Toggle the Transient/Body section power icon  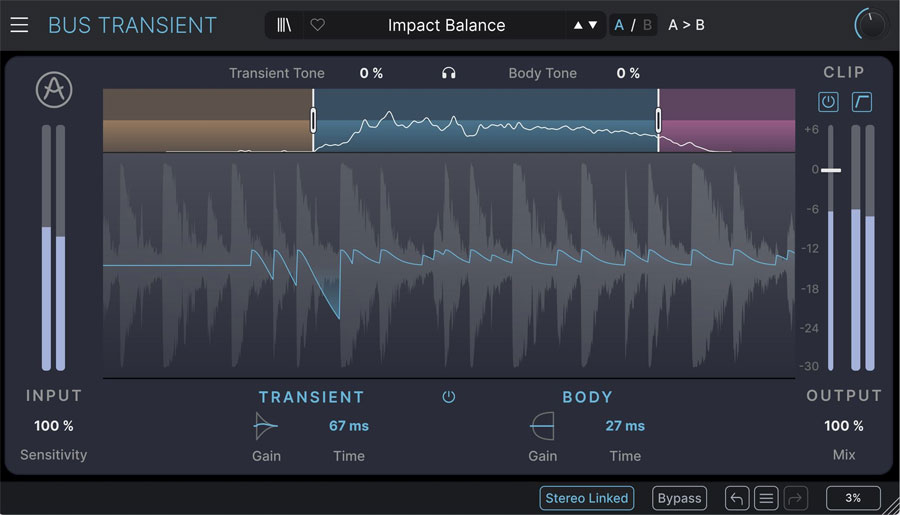point(448,397)
